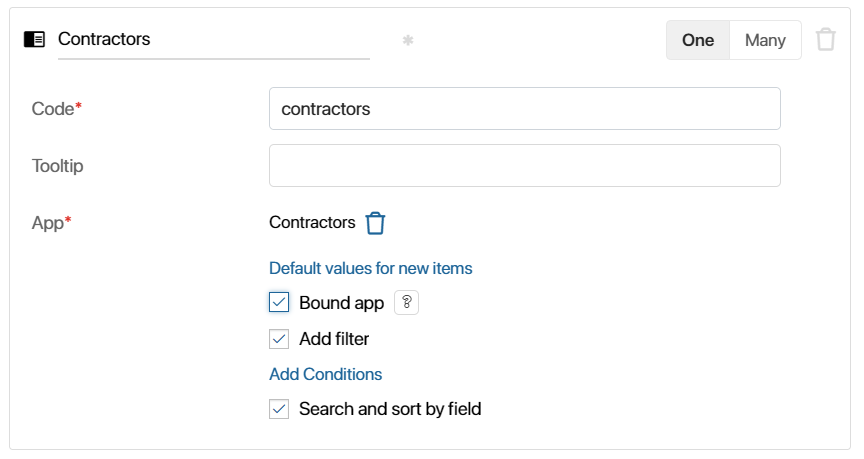The image size is (864, 459).
Task: Remove the linked Contractors app with the blue trash icon
Action: point(375,223)
